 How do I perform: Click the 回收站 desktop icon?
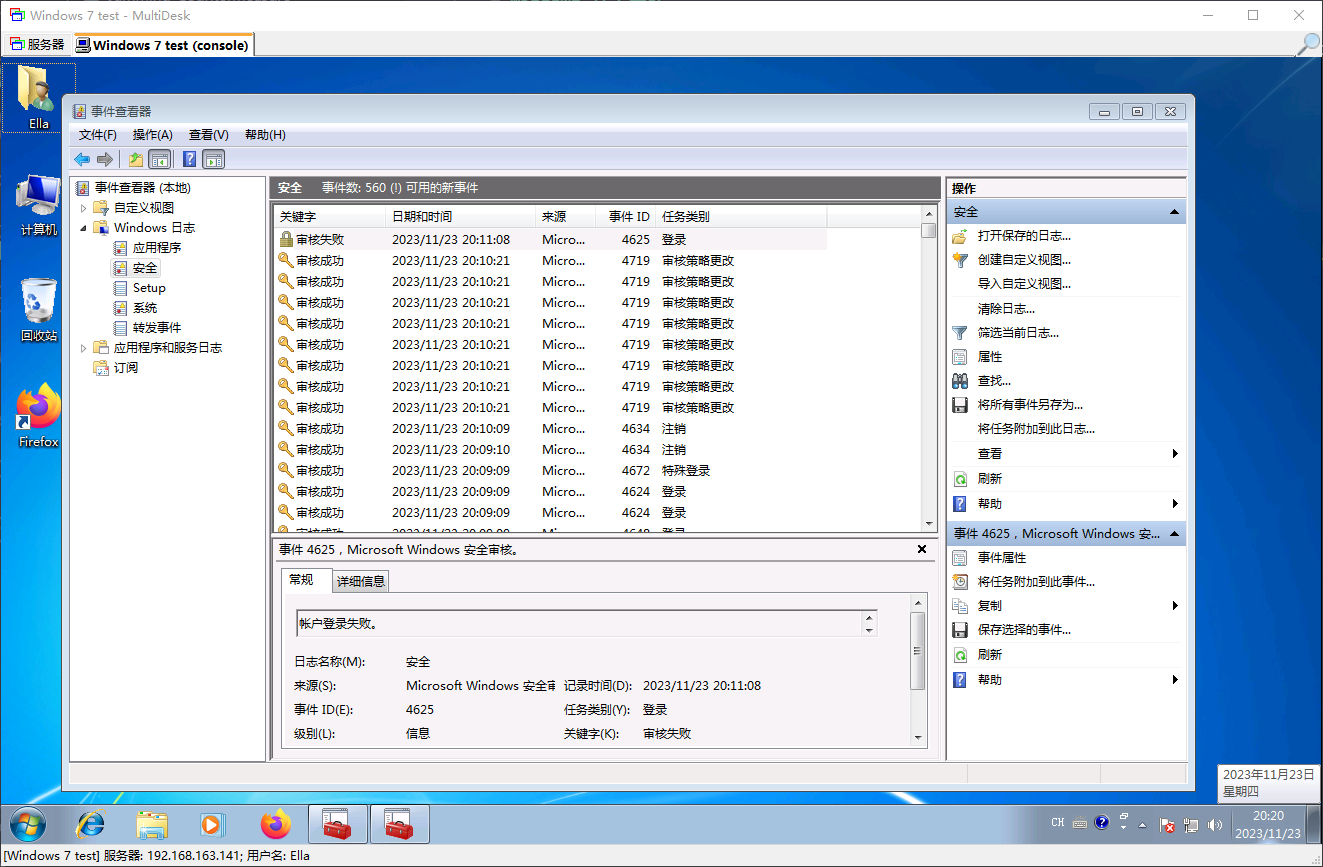pos(39,310)
